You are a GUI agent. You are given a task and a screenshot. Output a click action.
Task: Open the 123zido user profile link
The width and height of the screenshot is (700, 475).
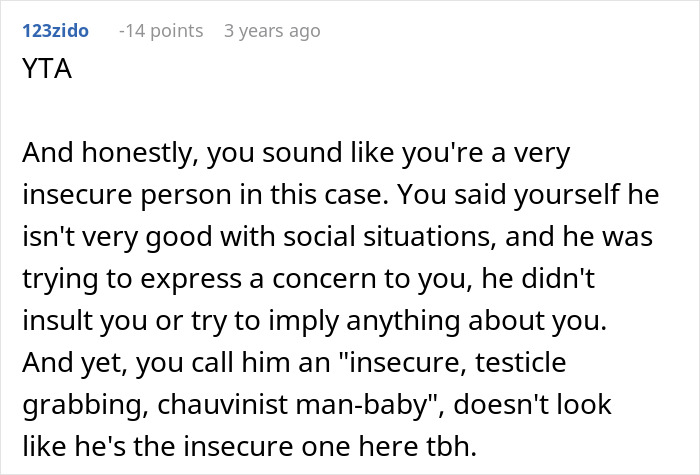[54, 31]
